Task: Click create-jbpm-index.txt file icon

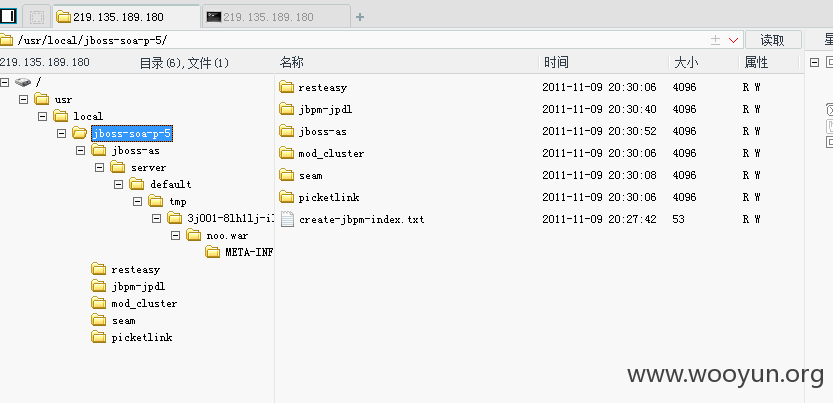Action: click(287, 219)
